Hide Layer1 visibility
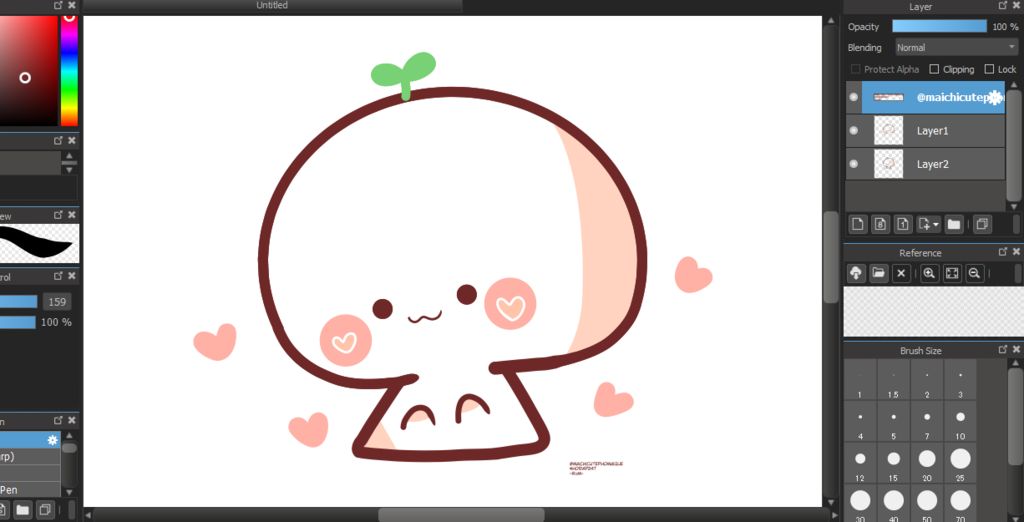 click(x=854, y=131)
